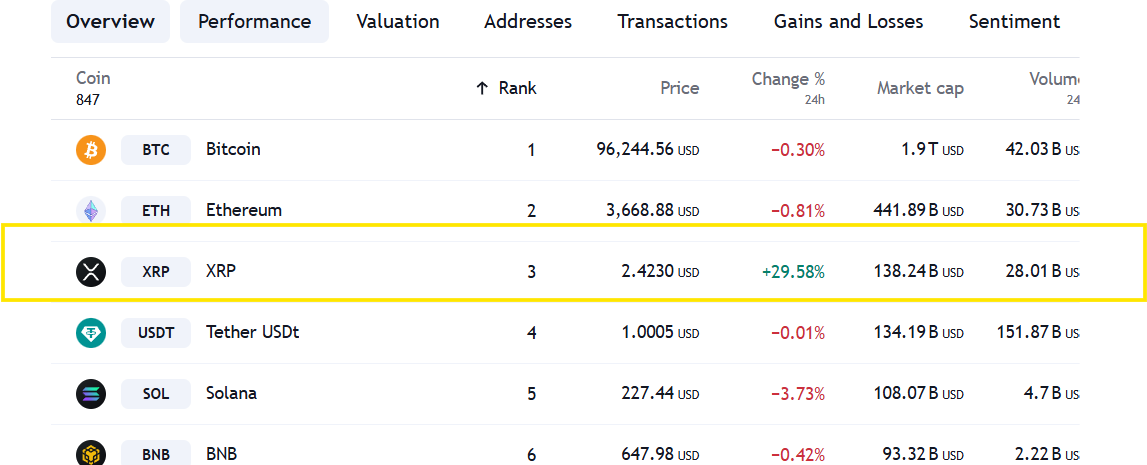Sort by the Price column header

click(679, 88)
